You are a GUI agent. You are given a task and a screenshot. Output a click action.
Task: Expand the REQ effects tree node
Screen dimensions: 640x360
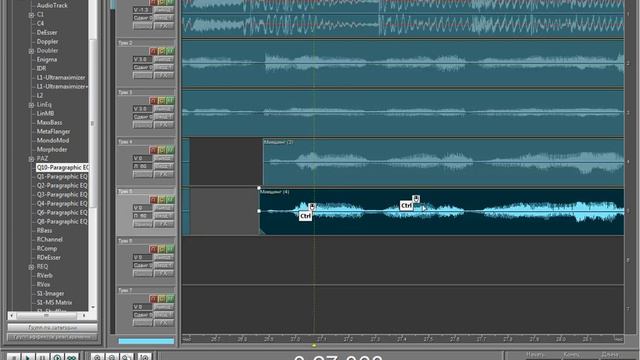[x=31, y=267]
